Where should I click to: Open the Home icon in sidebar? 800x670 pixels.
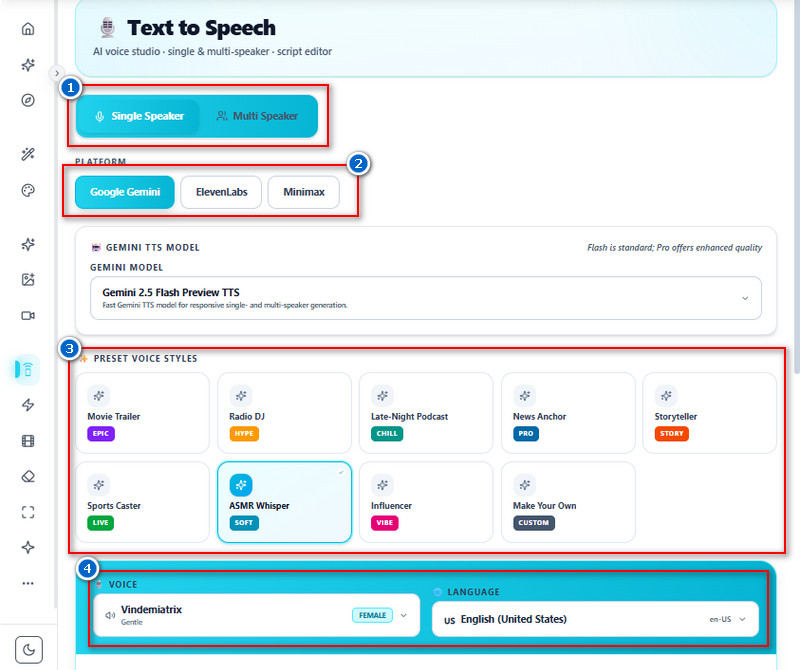pyautogui.click(x=28, y=29)
